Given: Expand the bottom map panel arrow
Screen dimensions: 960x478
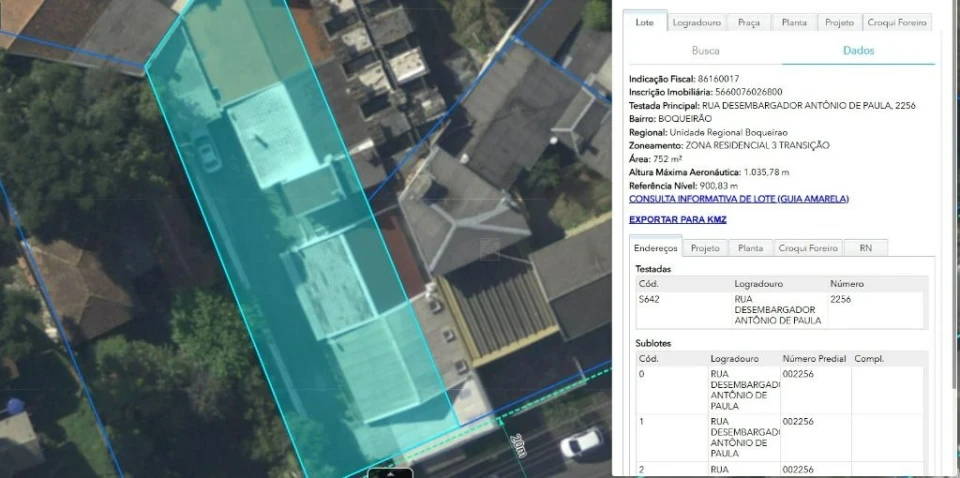Looking at the screenshot, I should coord(390,473).
